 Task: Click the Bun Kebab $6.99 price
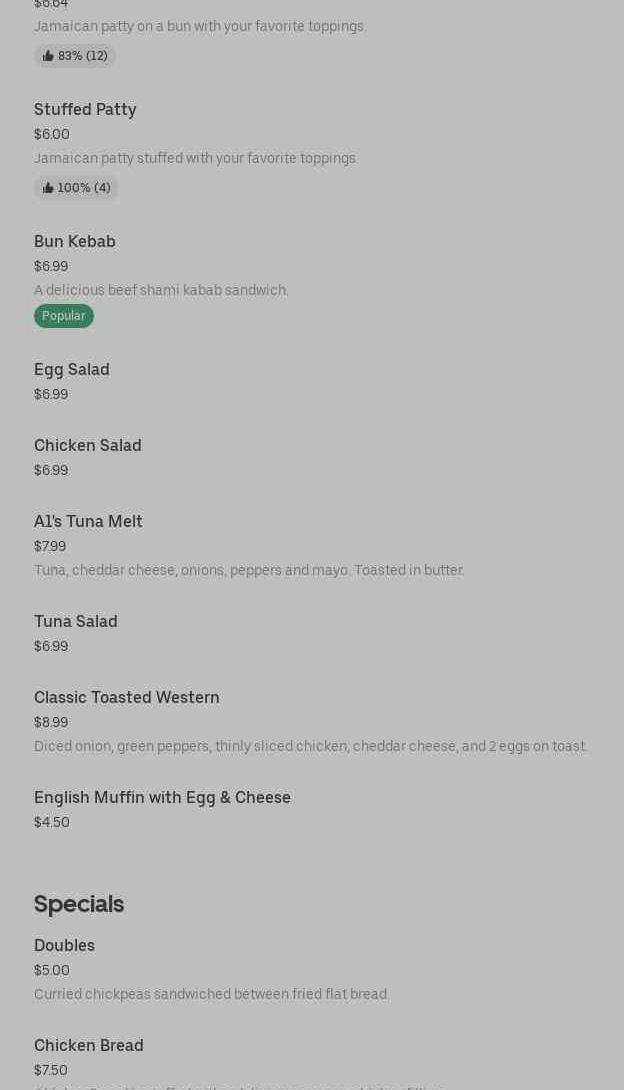(51, 266)
